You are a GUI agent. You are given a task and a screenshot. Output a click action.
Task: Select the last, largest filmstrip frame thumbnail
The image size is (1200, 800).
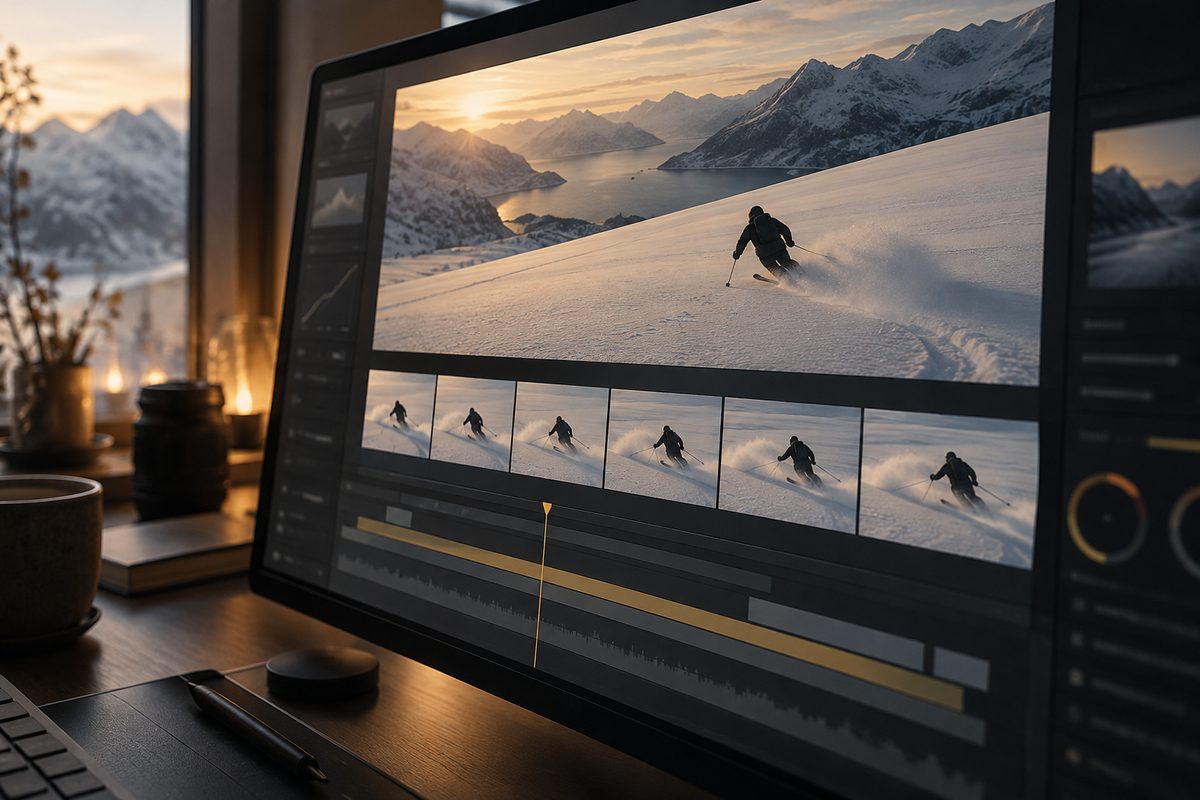pos(948,488)
